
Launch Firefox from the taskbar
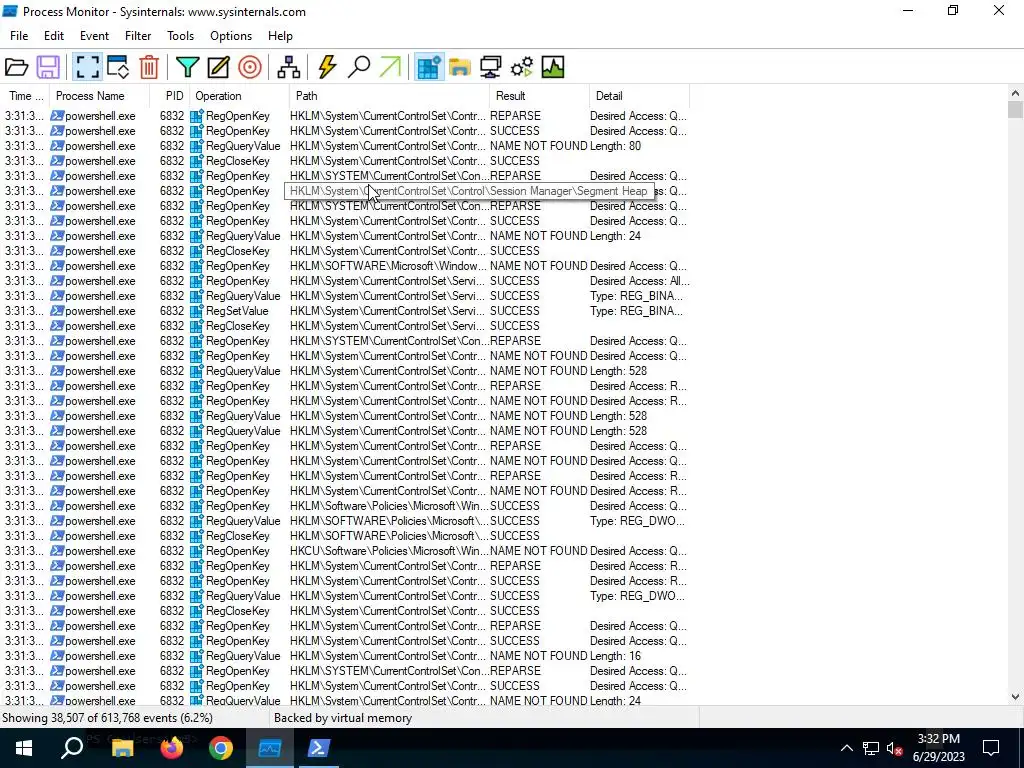click(x=172, y=748)
